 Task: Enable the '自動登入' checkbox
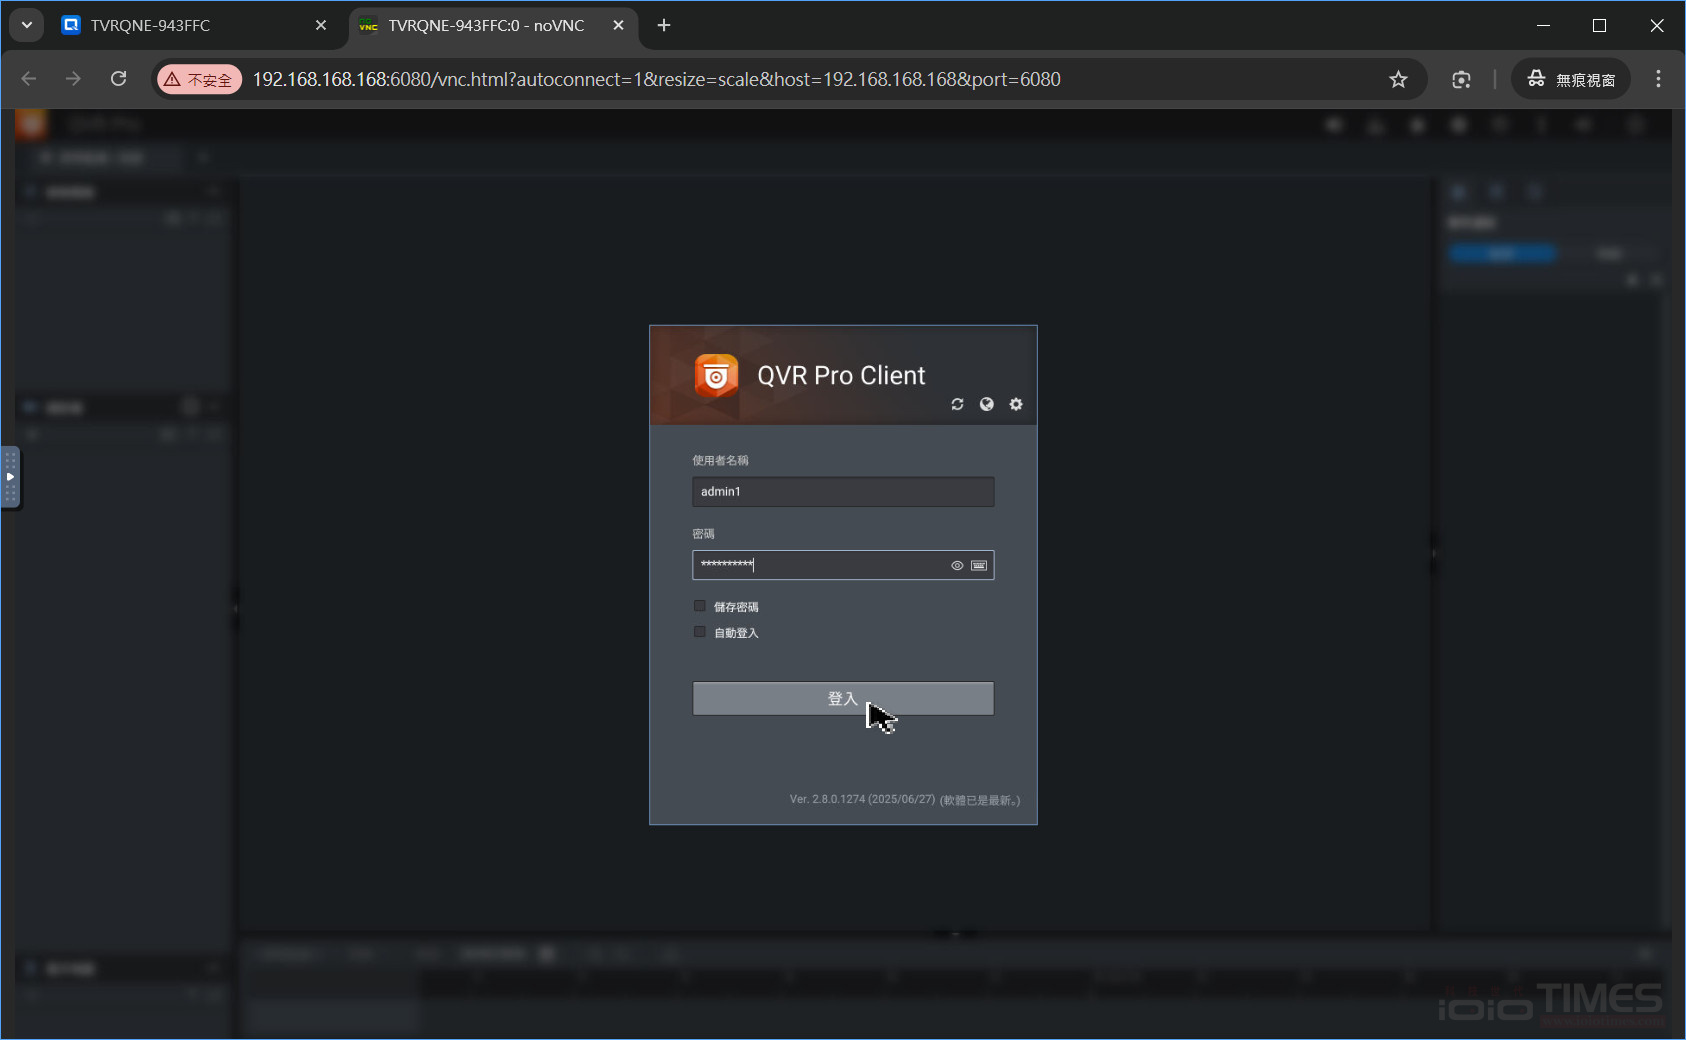coord(700,632)
